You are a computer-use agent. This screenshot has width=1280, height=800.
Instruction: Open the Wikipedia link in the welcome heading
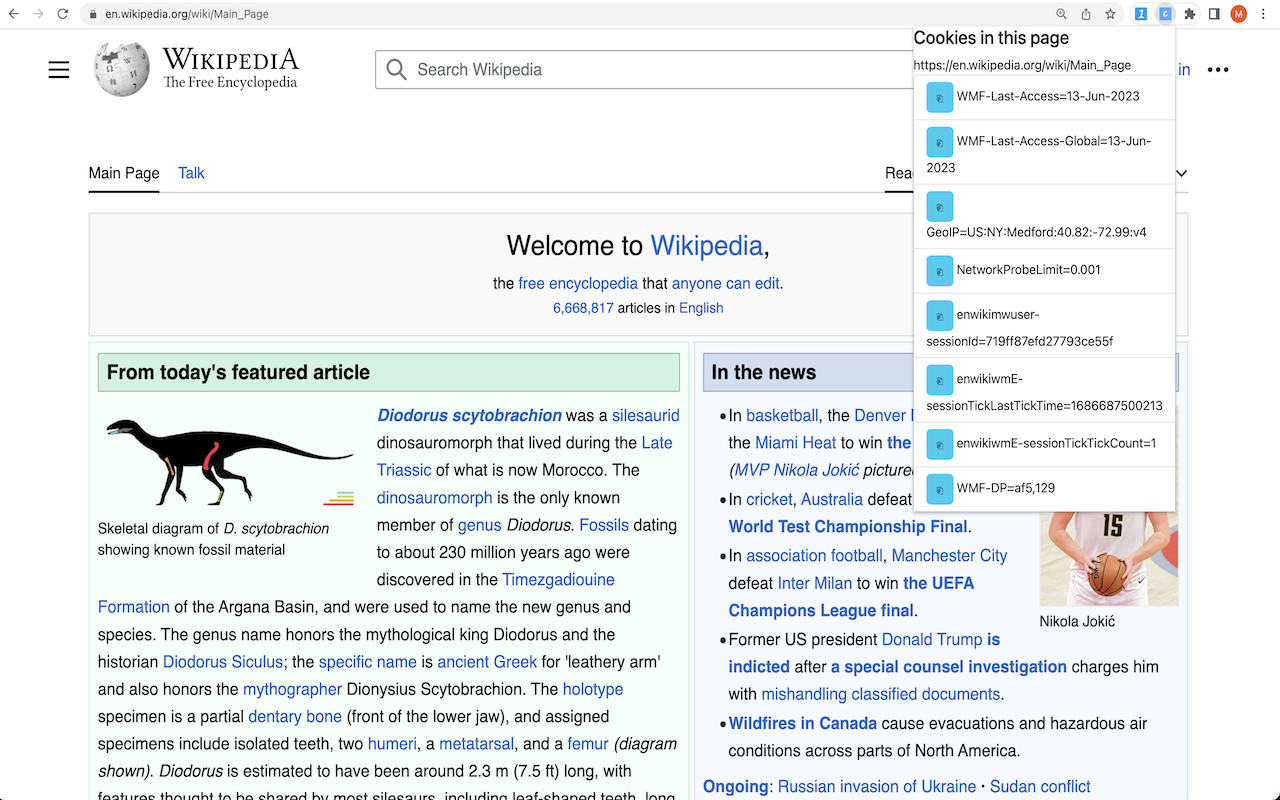(x=707, y=245)
